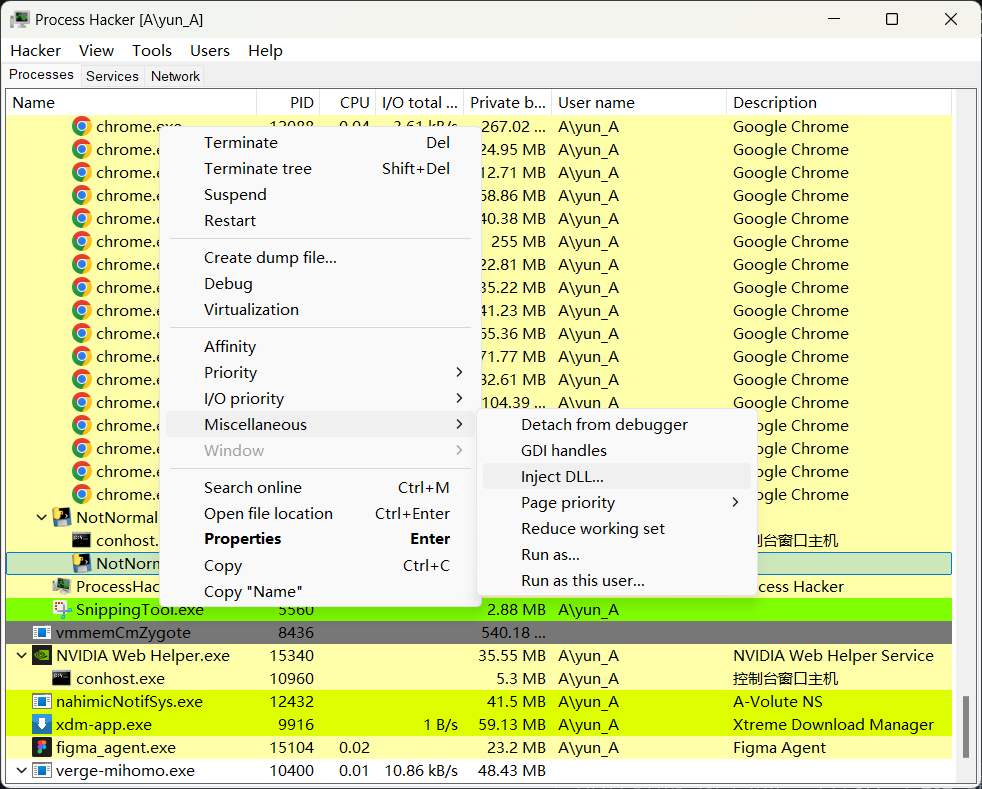Choose Inject DLL... from the submenu
The width and height of the screenshot is (982, 789).
562,477
